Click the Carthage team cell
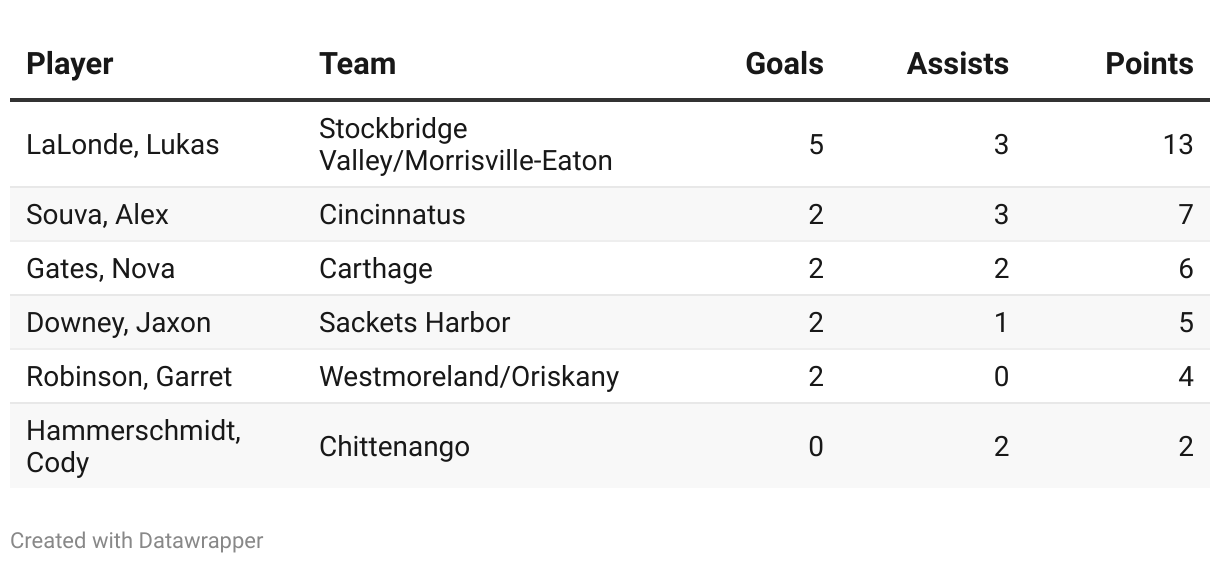 pos(375,269)
